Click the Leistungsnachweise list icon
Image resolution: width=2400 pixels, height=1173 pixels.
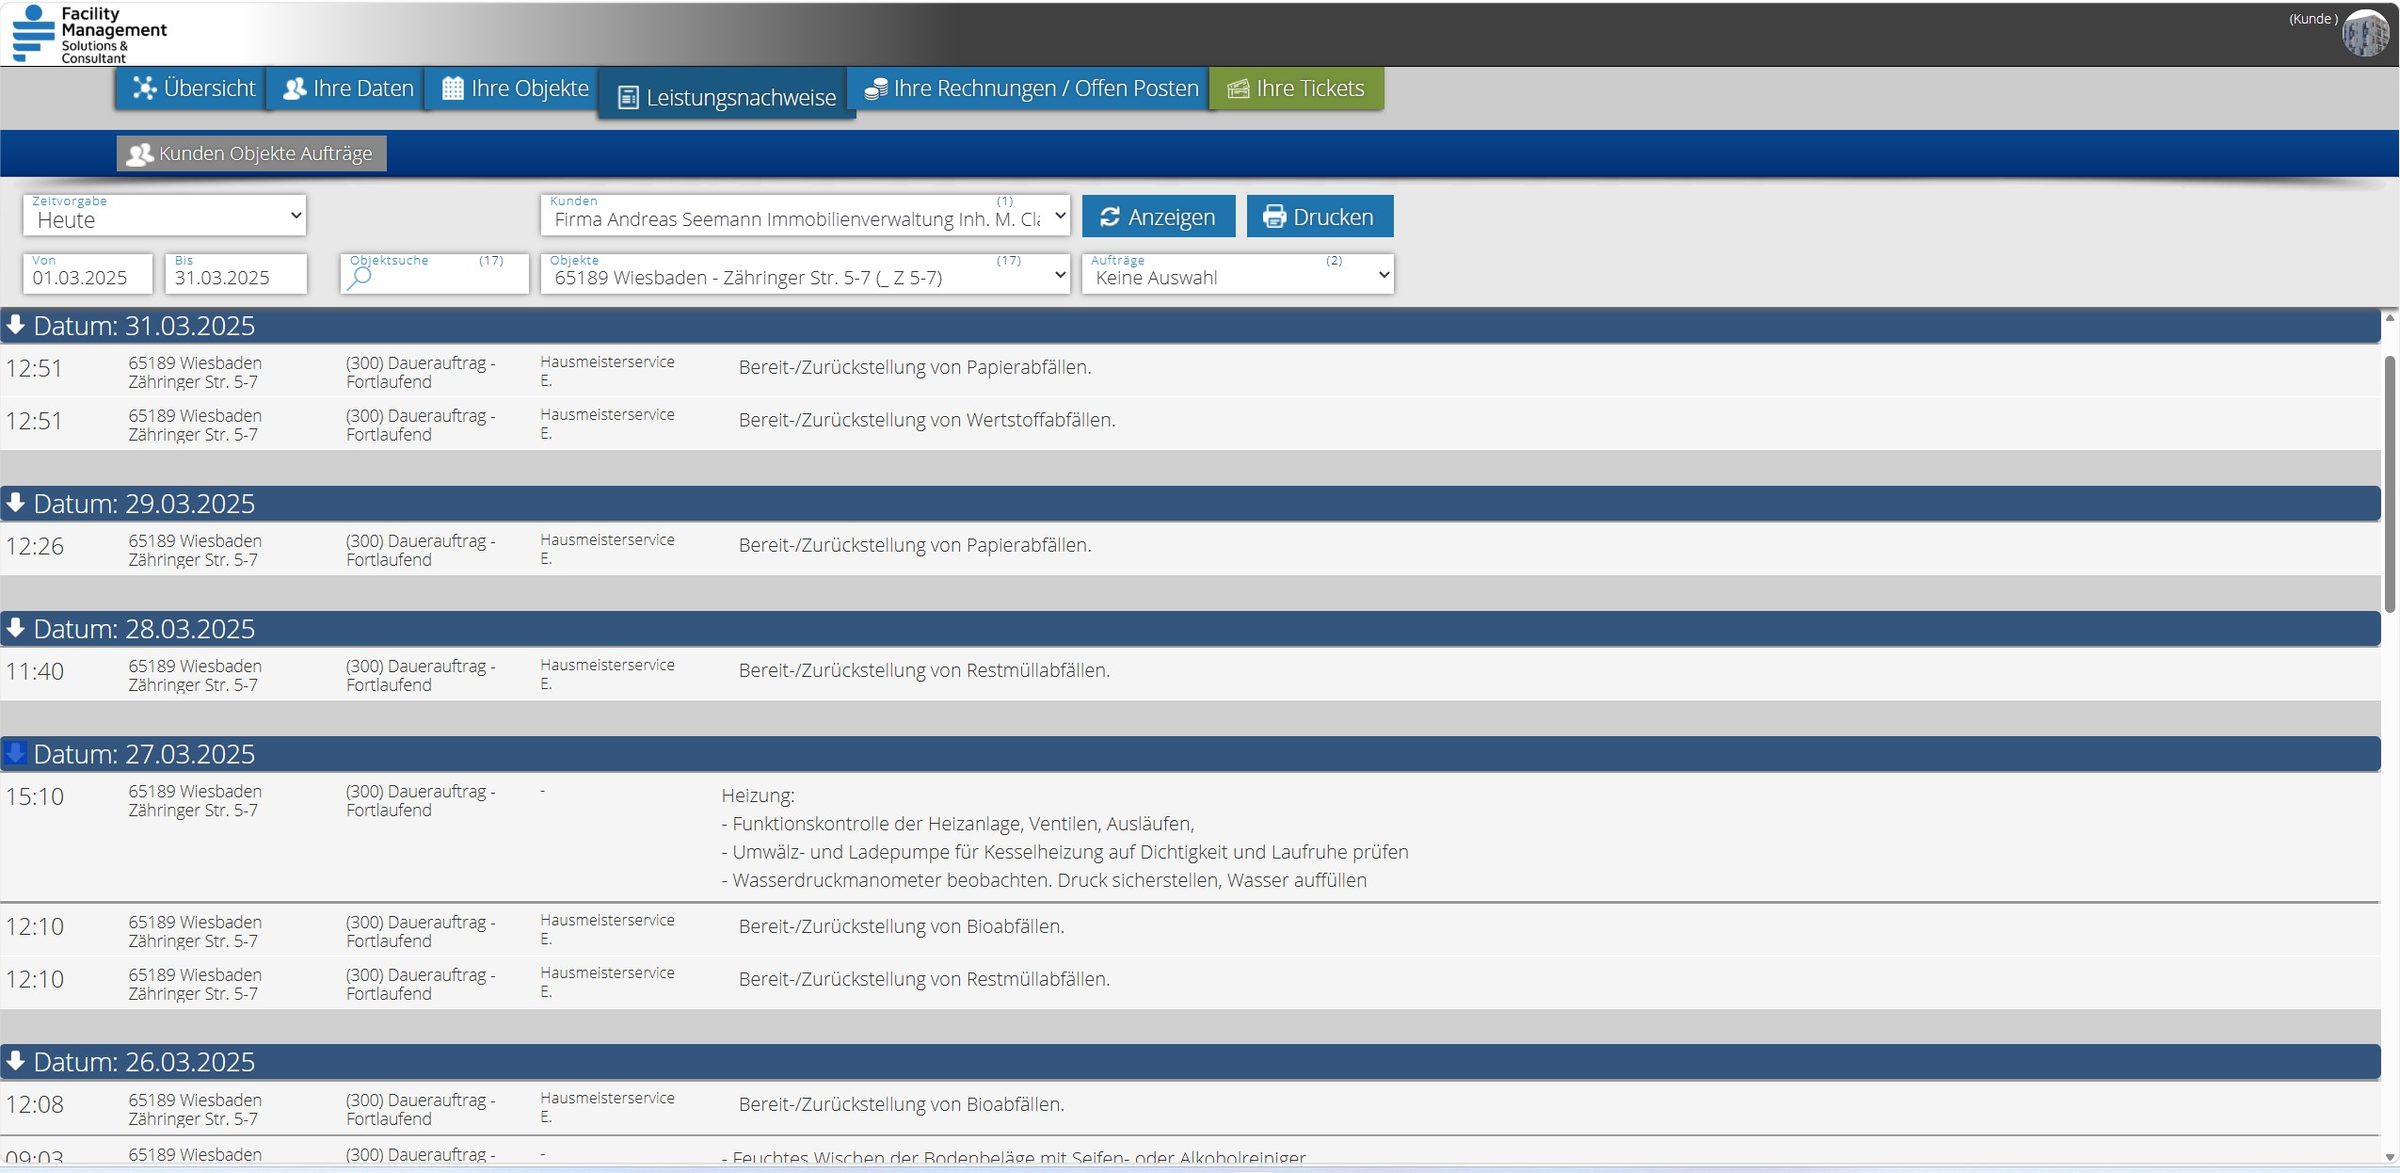click(x=628, y=97)
